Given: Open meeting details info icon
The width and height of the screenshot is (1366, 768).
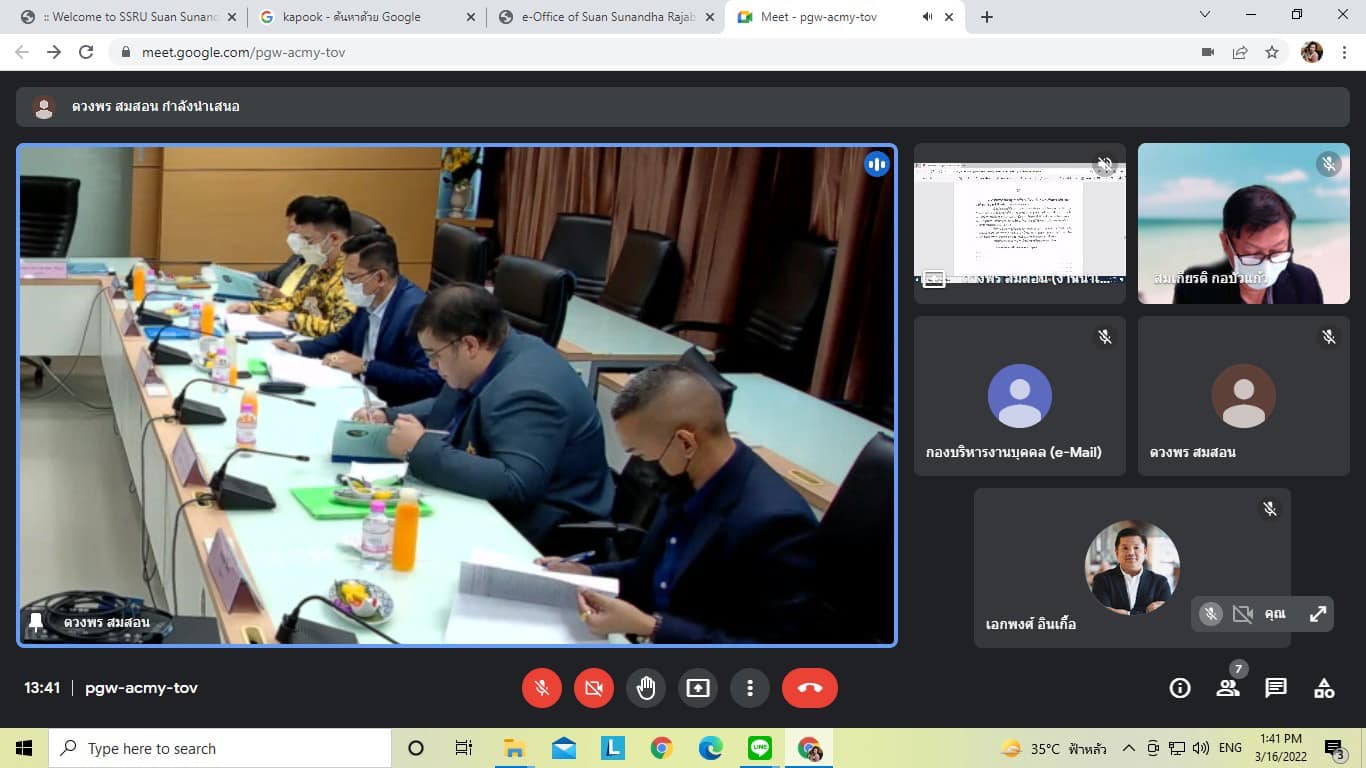Looking at the screenshot, I should tap(1180, 688).
